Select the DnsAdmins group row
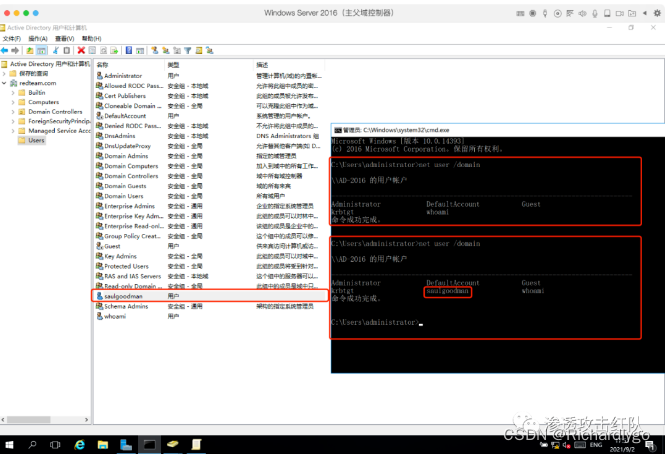Screen dimensions: 666x454 pyautogui.click(x=209, y=136)
